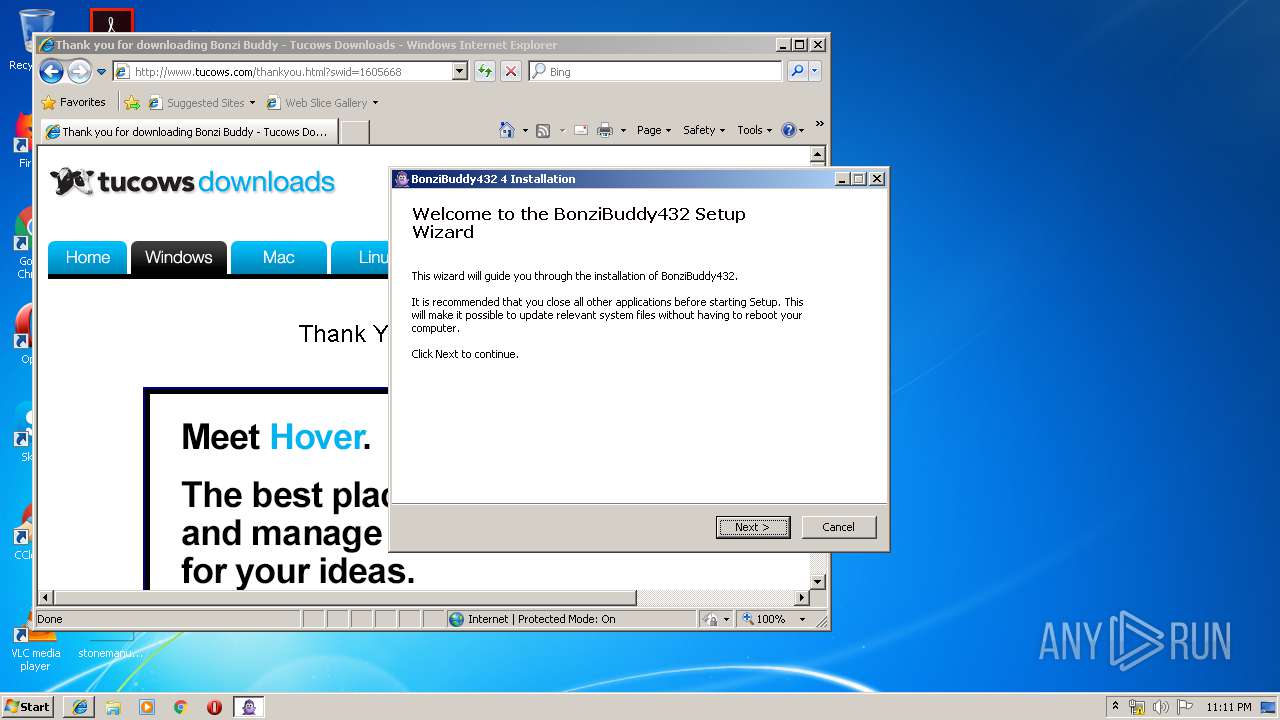Open IE Help question mark menu

point(792,130)
